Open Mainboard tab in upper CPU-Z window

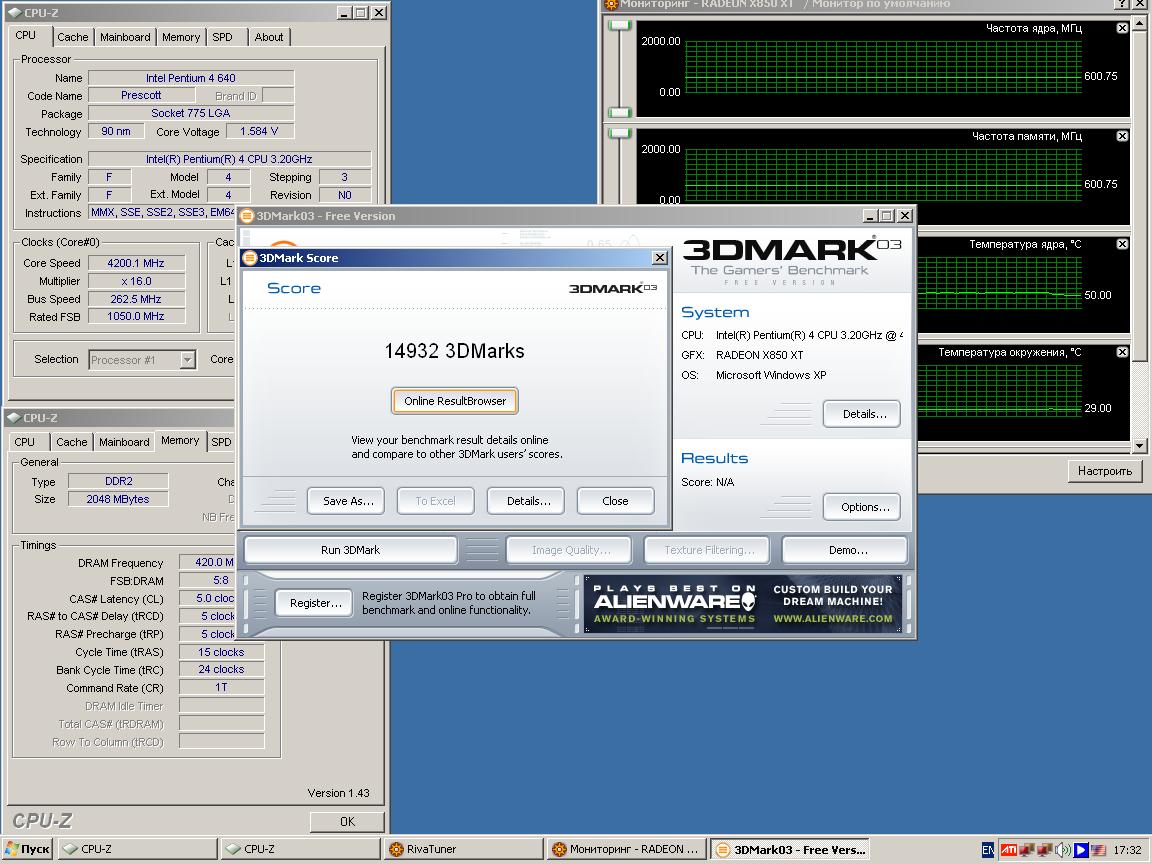pyautogui.click(x=125, y=37)
